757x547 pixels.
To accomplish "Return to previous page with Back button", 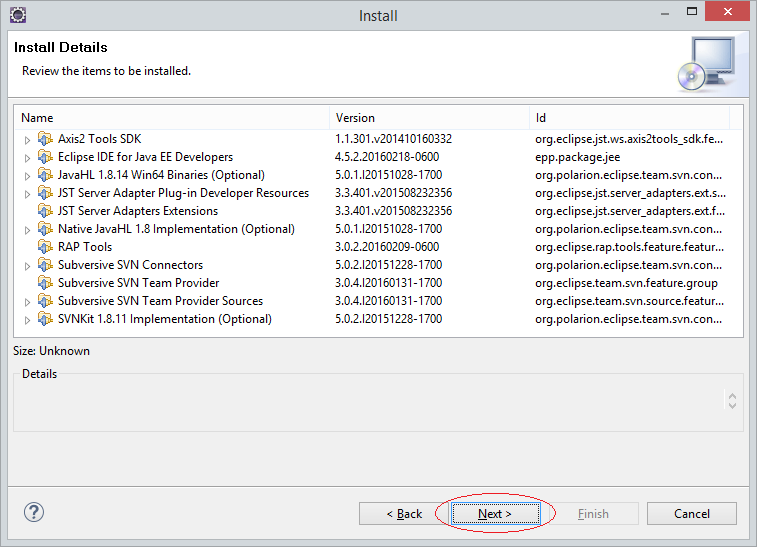I will [x=405, y=514].
